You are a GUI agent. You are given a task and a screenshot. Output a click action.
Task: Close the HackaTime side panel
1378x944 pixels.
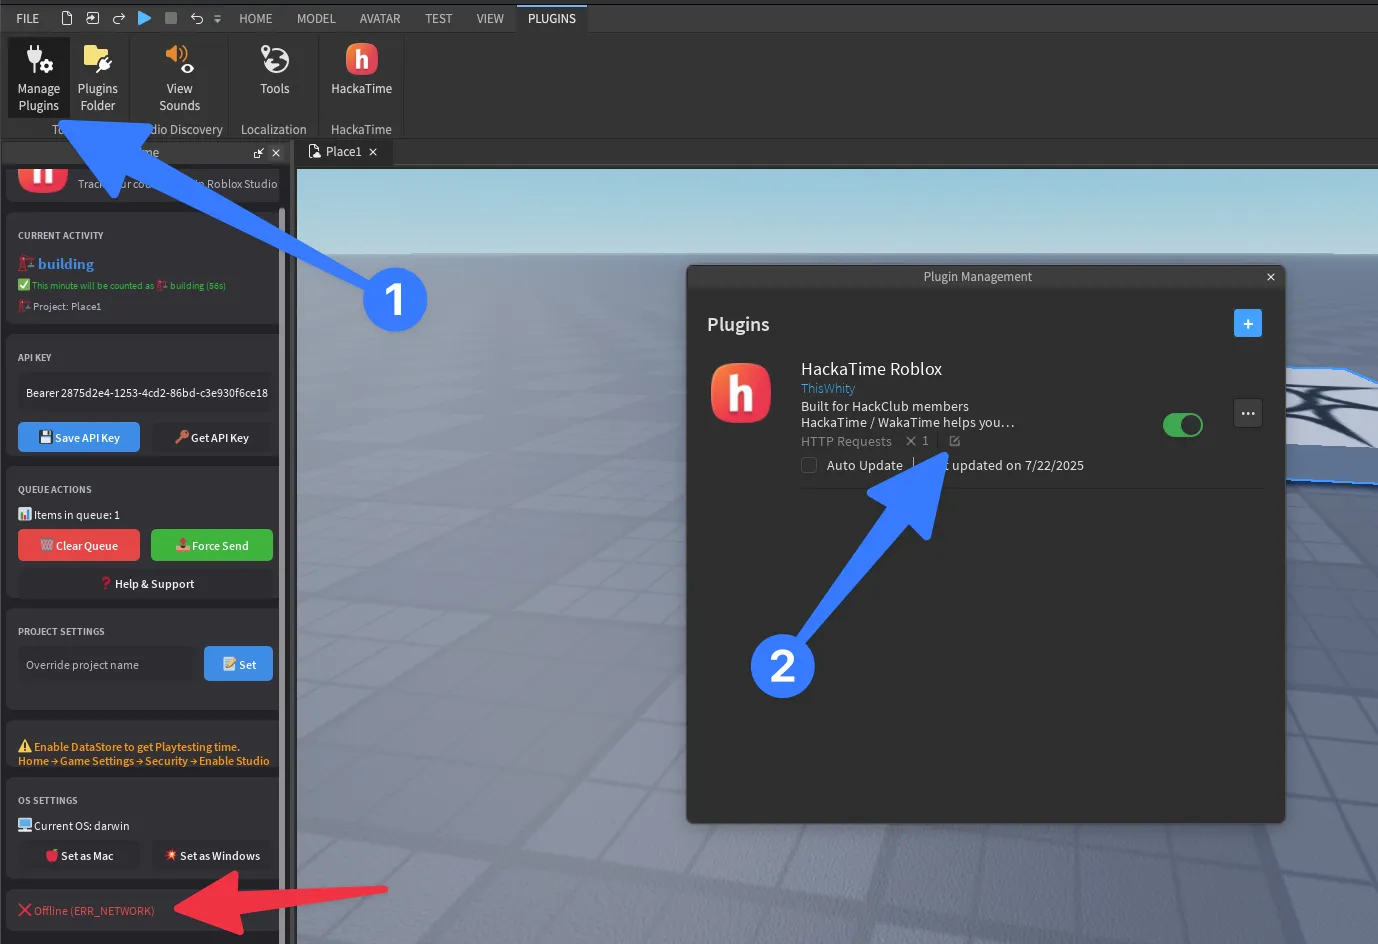pyautogui.click(x=276, y=153)
